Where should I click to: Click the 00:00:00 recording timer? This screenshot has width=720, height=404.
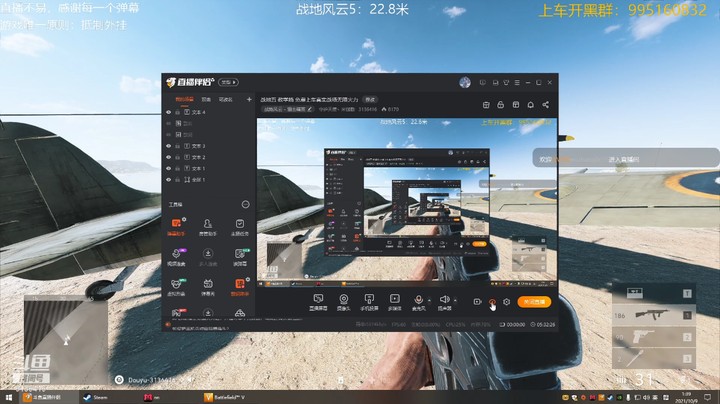[x=512, y=325]
